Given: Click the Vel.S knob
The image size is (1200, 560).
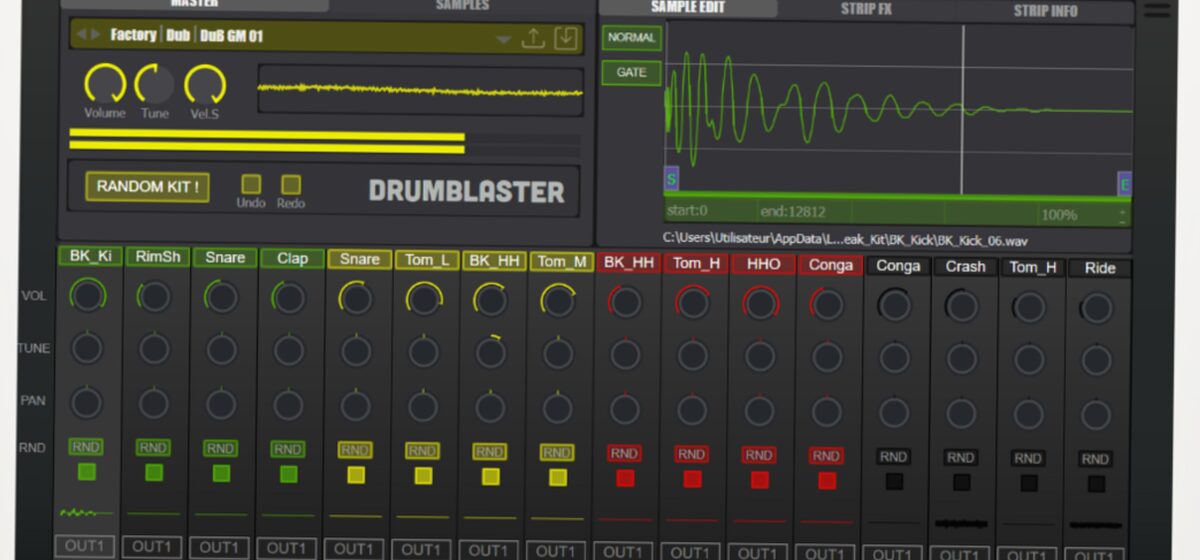Looking at the screenshot, I should [204, 84].
